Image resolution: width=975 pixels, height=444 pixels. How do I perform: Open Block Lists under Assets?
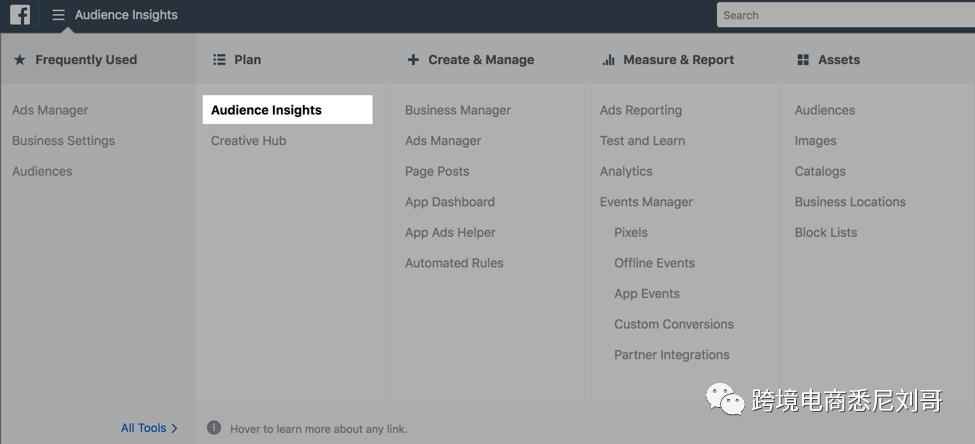826,232
